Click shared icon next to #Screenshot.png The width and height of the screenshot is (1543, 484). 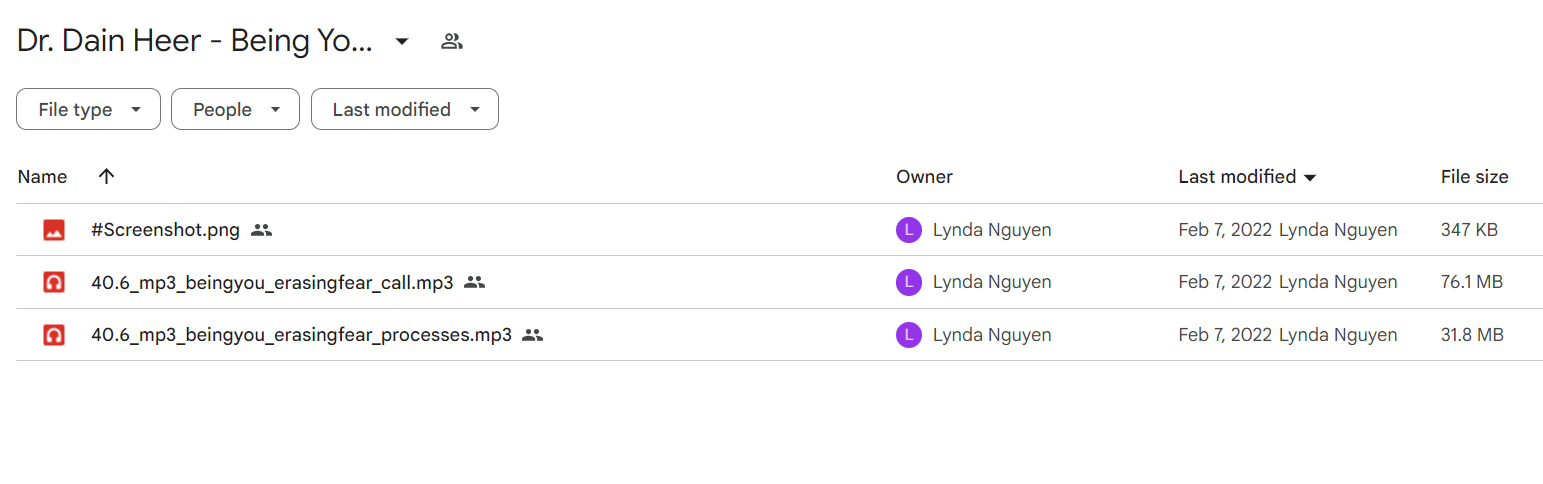pyautogui.click(x=262, y=230)
